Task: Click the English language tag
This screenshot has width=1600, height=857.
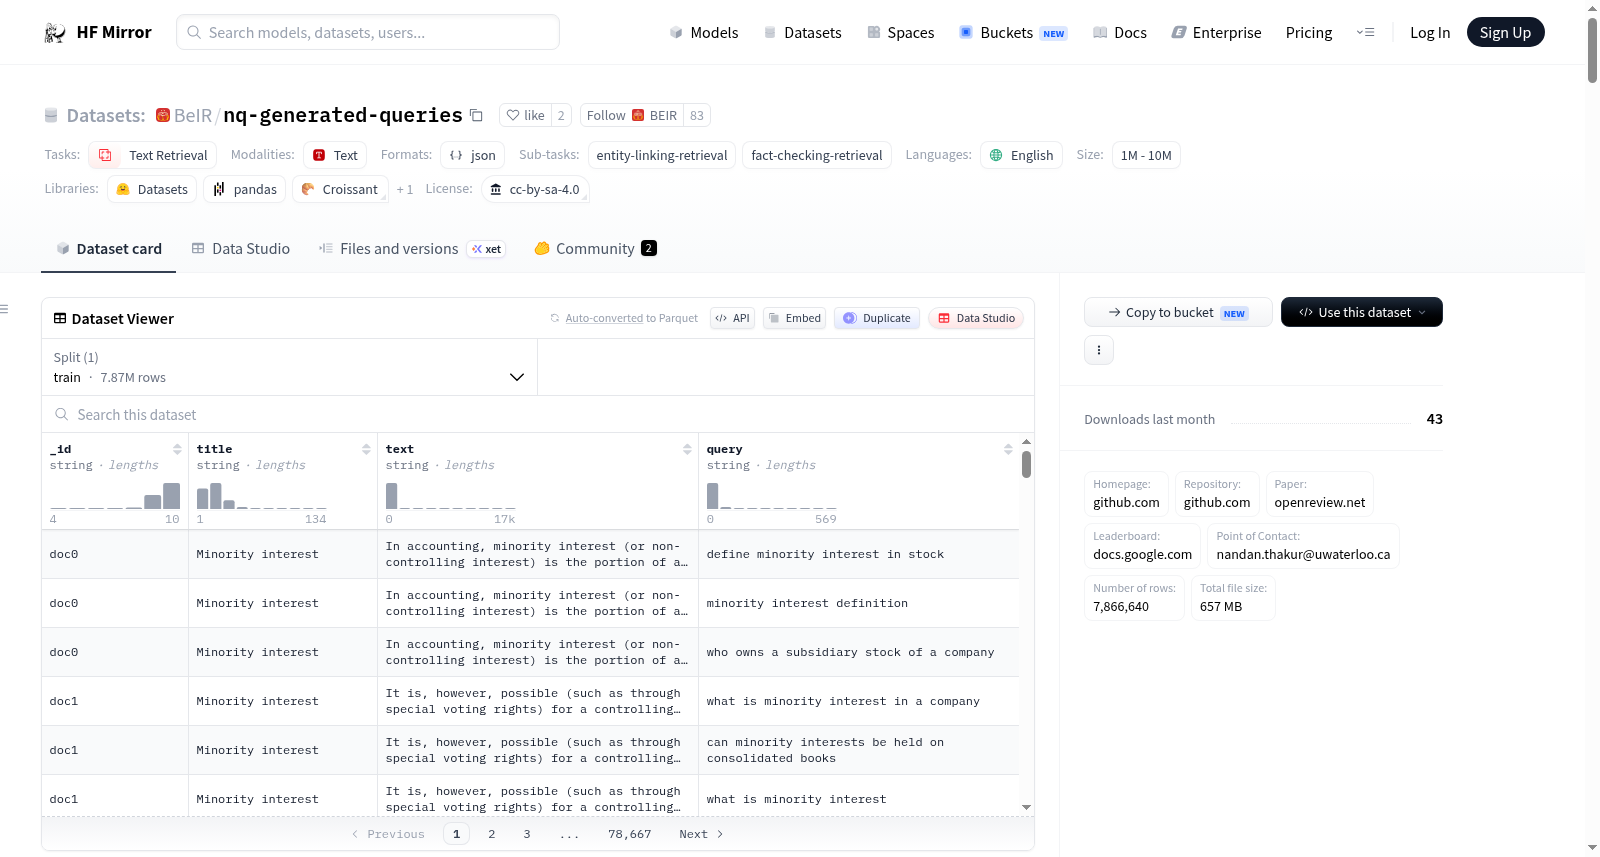Action: [1021, 156]
